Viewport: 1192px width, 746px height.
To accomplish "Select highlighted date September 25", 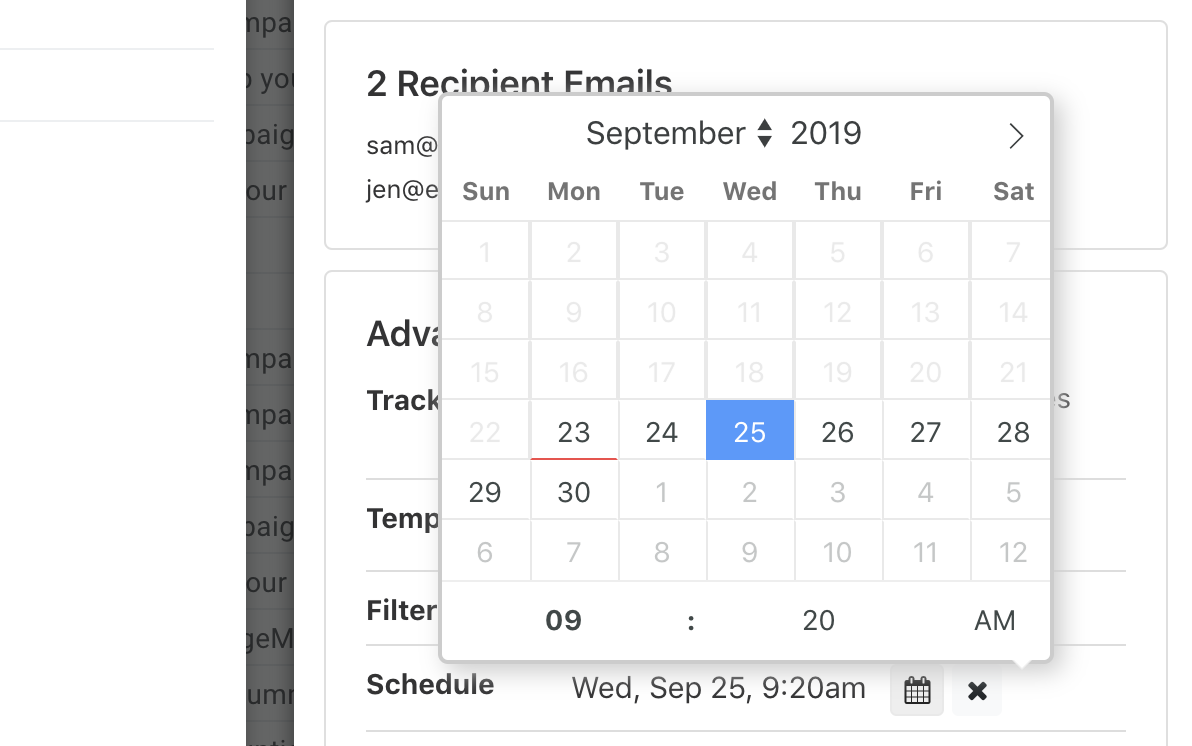I will (x=750, y=432).
